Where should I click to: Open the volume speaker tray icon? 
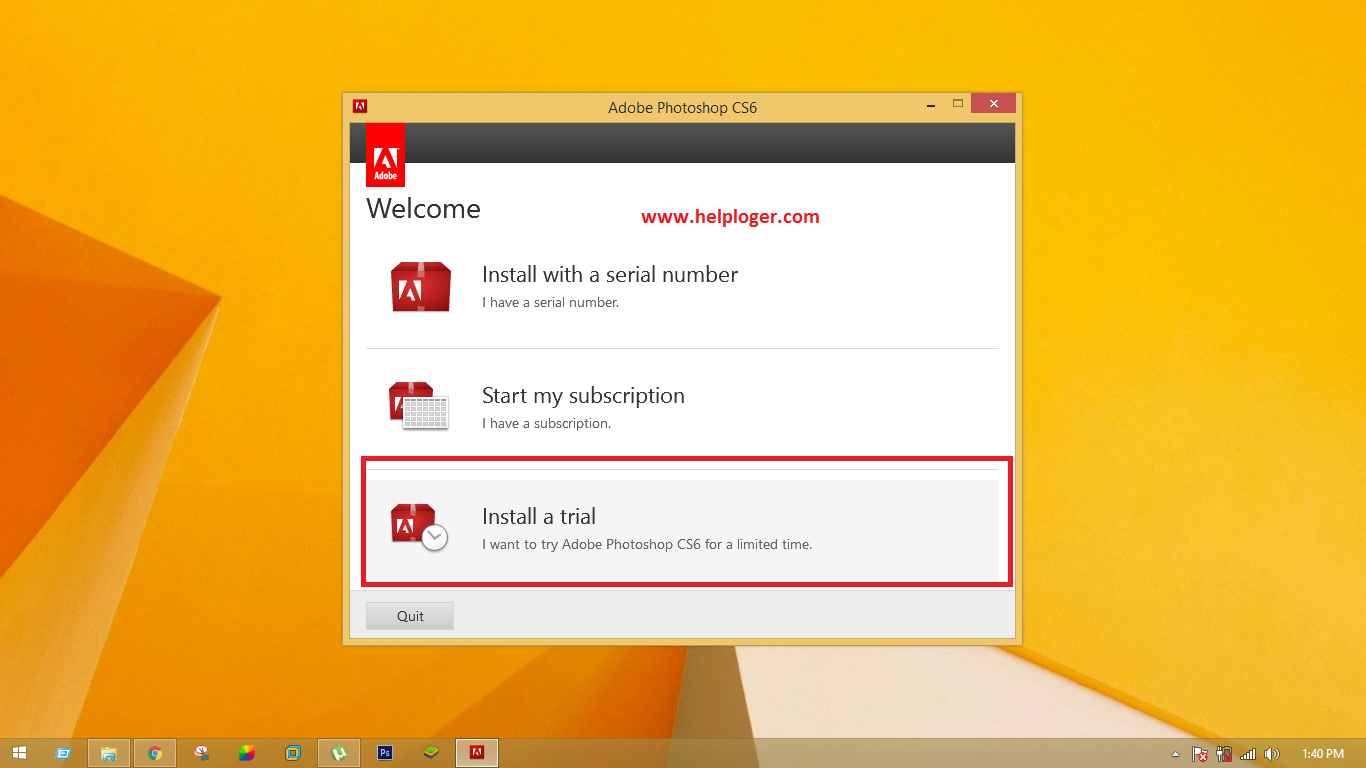(1272, 754)
